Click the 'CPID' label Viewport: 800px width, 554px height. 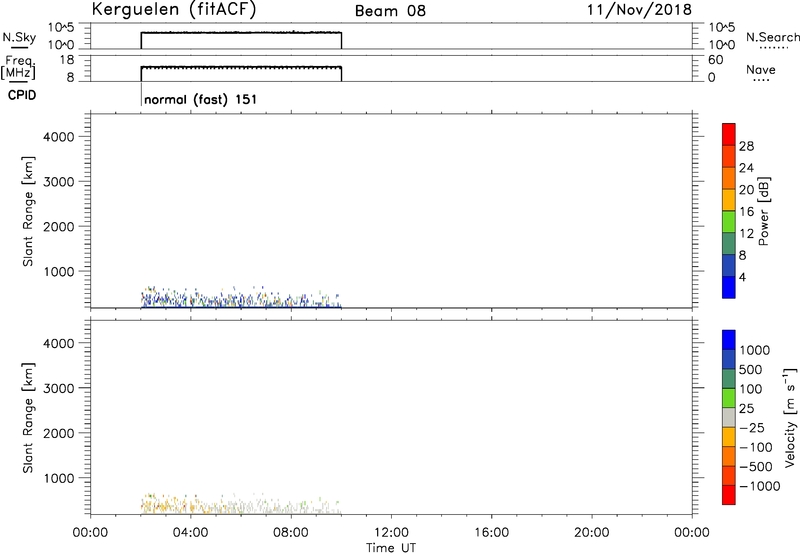22,95
